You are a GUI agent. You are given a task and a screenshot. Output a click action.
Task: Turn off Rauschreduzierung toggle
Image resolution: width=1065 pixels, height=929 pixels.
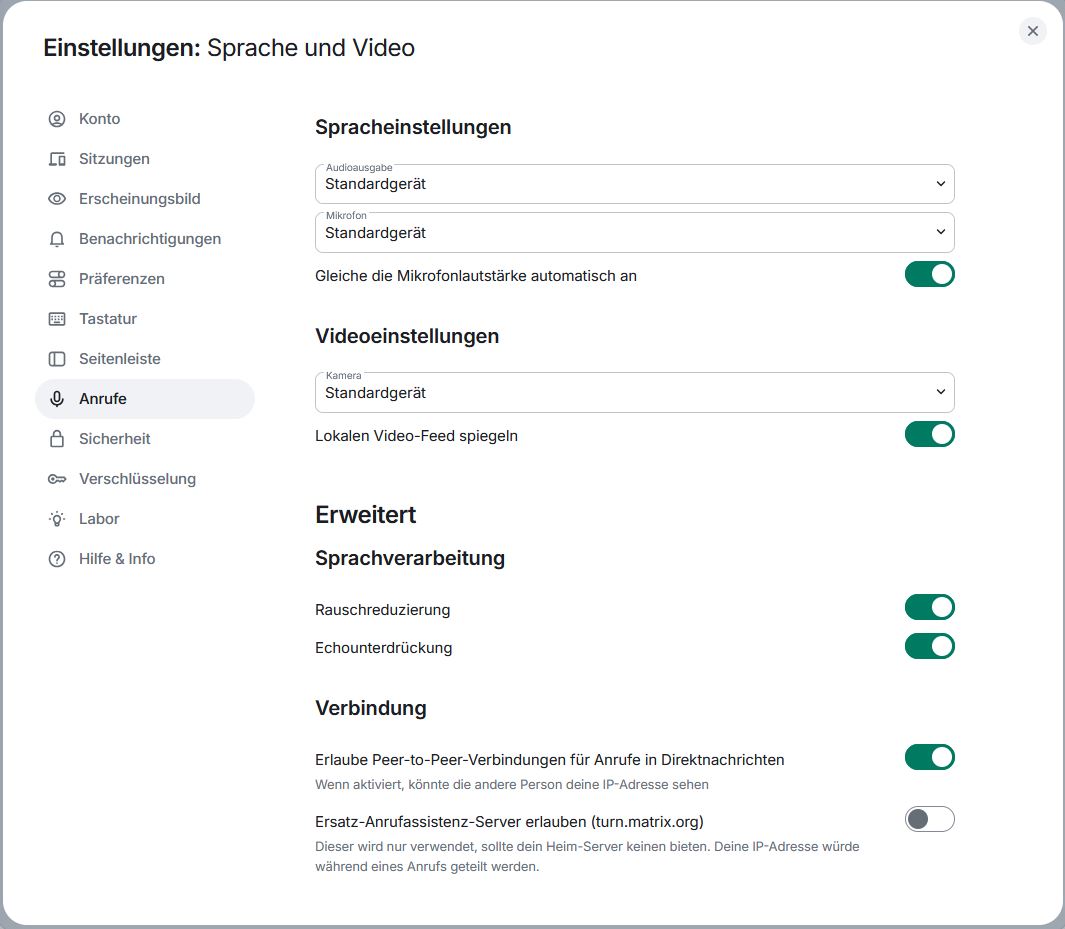click(929, 608)
